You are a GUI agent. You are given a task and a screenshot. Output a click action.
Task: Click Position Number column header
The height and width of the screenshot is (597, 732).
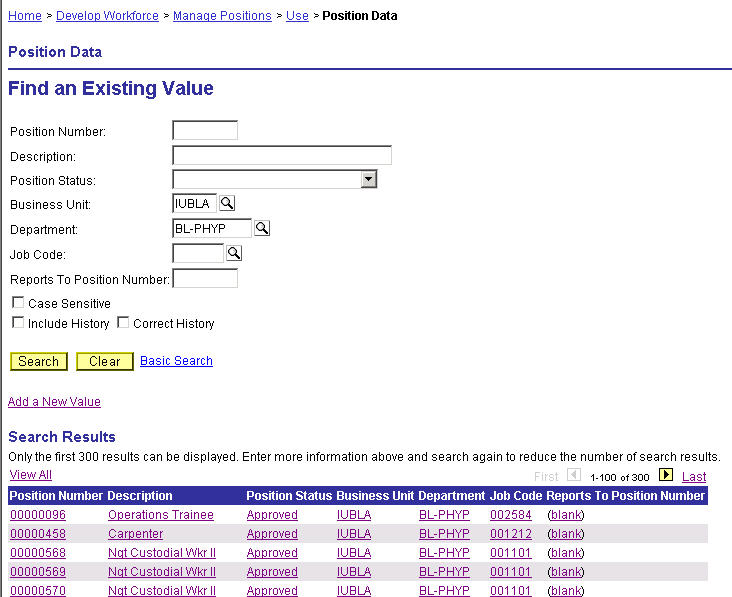[56, 496]
